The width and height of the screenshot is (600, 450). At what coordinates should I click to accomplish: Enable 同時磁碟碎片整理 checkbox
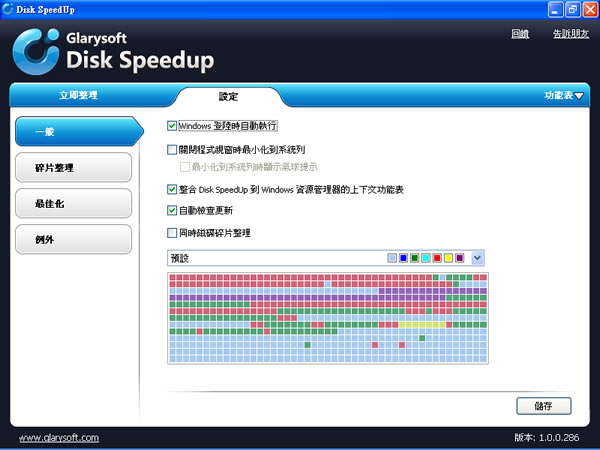click(172, 233)
